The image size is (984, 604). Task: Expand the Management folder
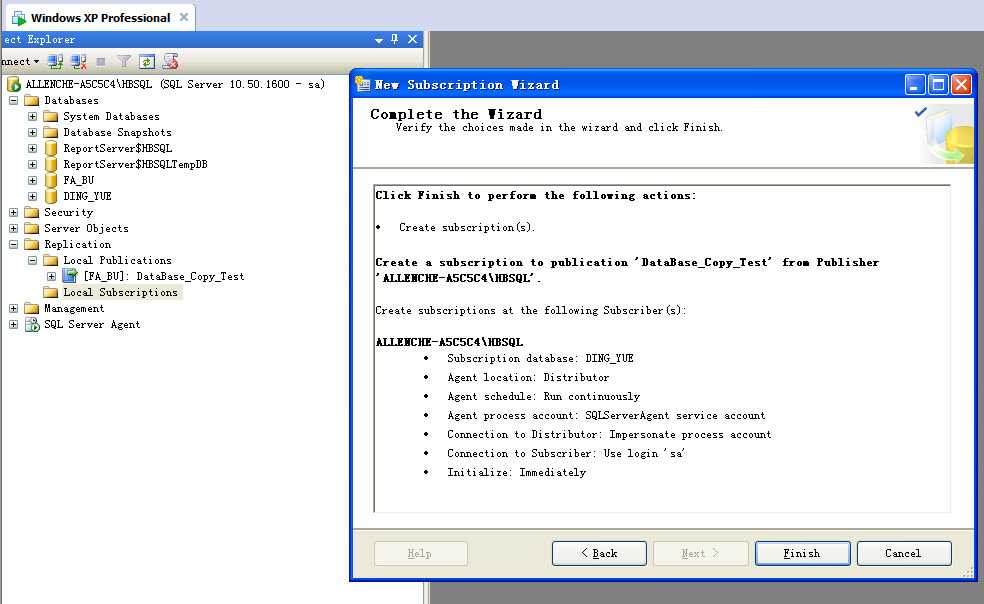click(x=13, y=308)
